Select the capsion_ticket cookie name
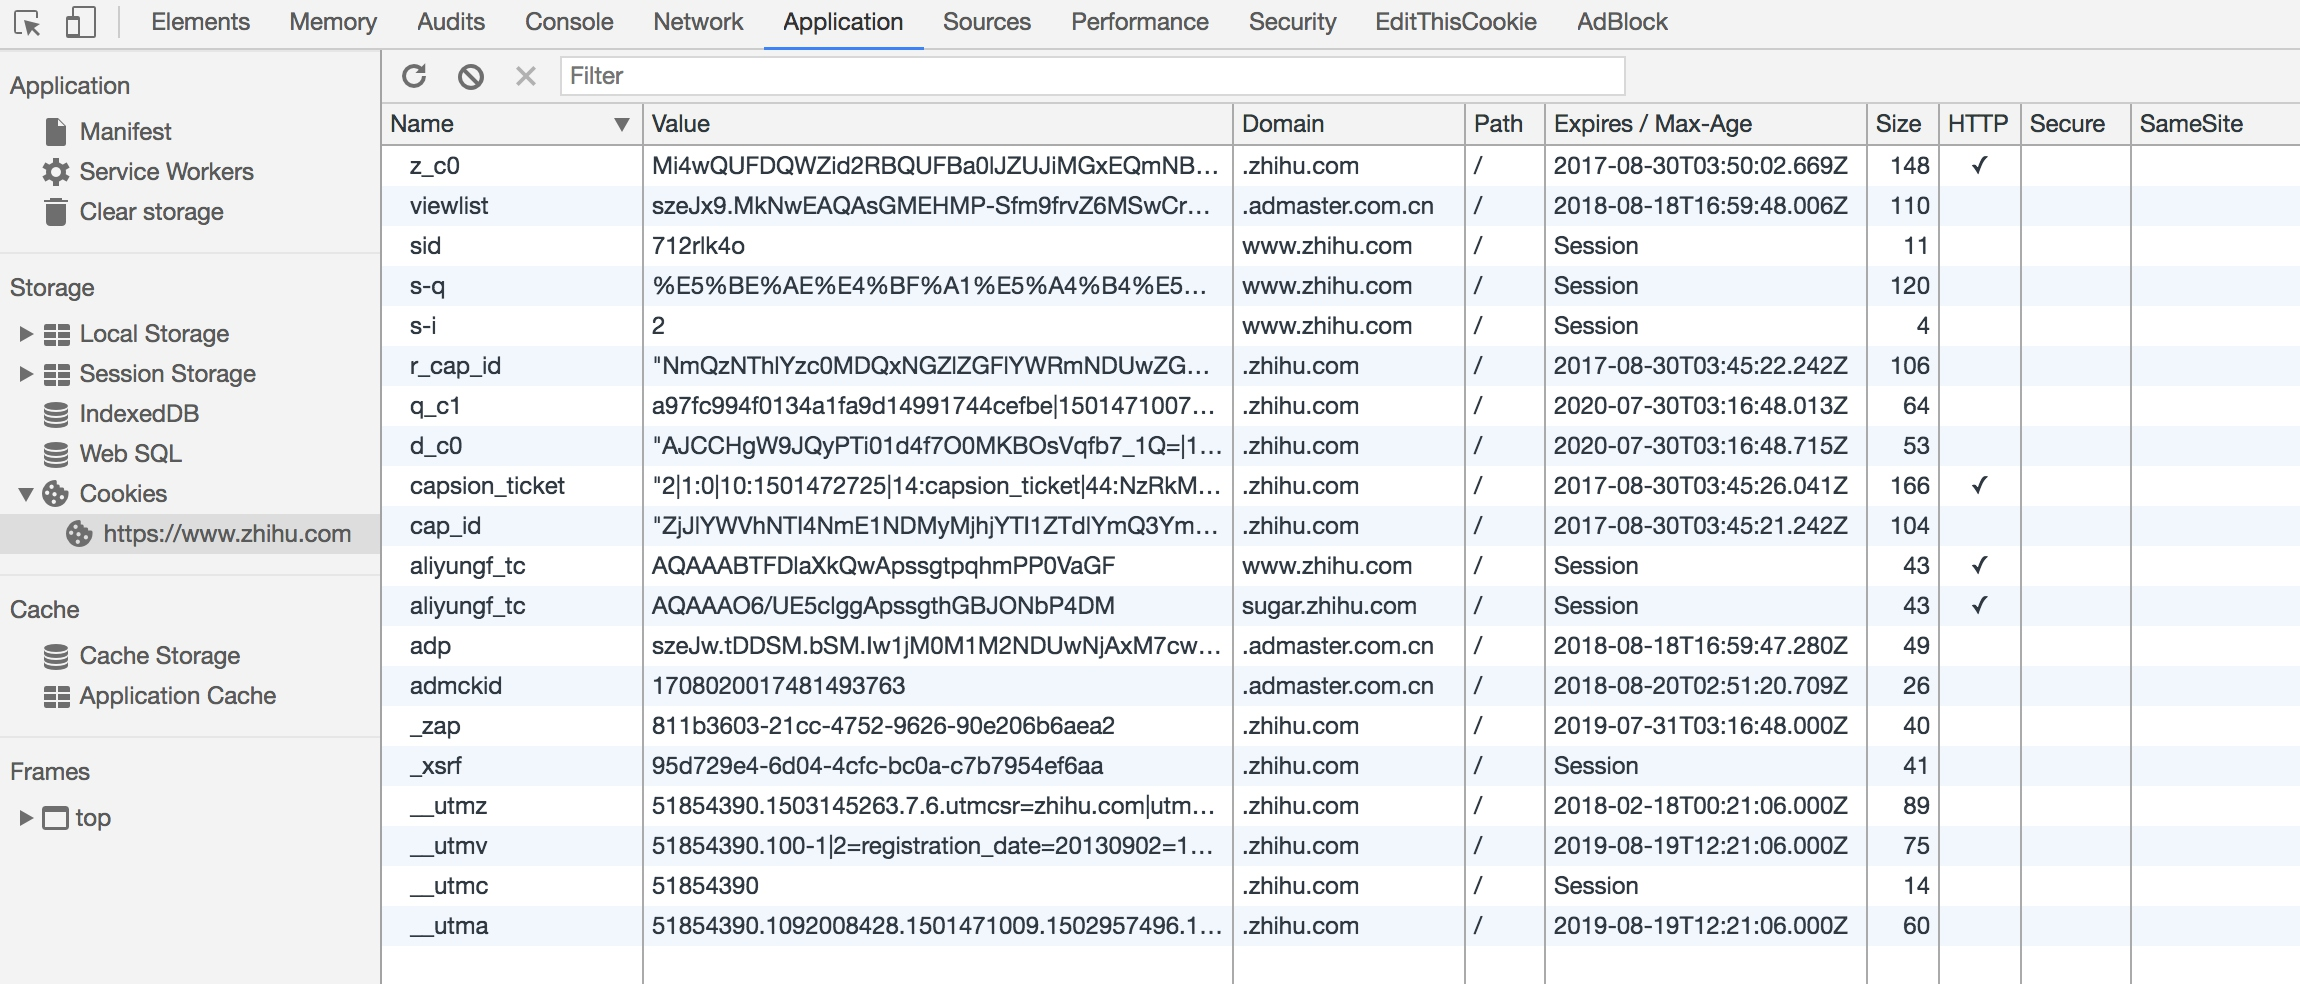2300x984 pixels. click(487, 486)
